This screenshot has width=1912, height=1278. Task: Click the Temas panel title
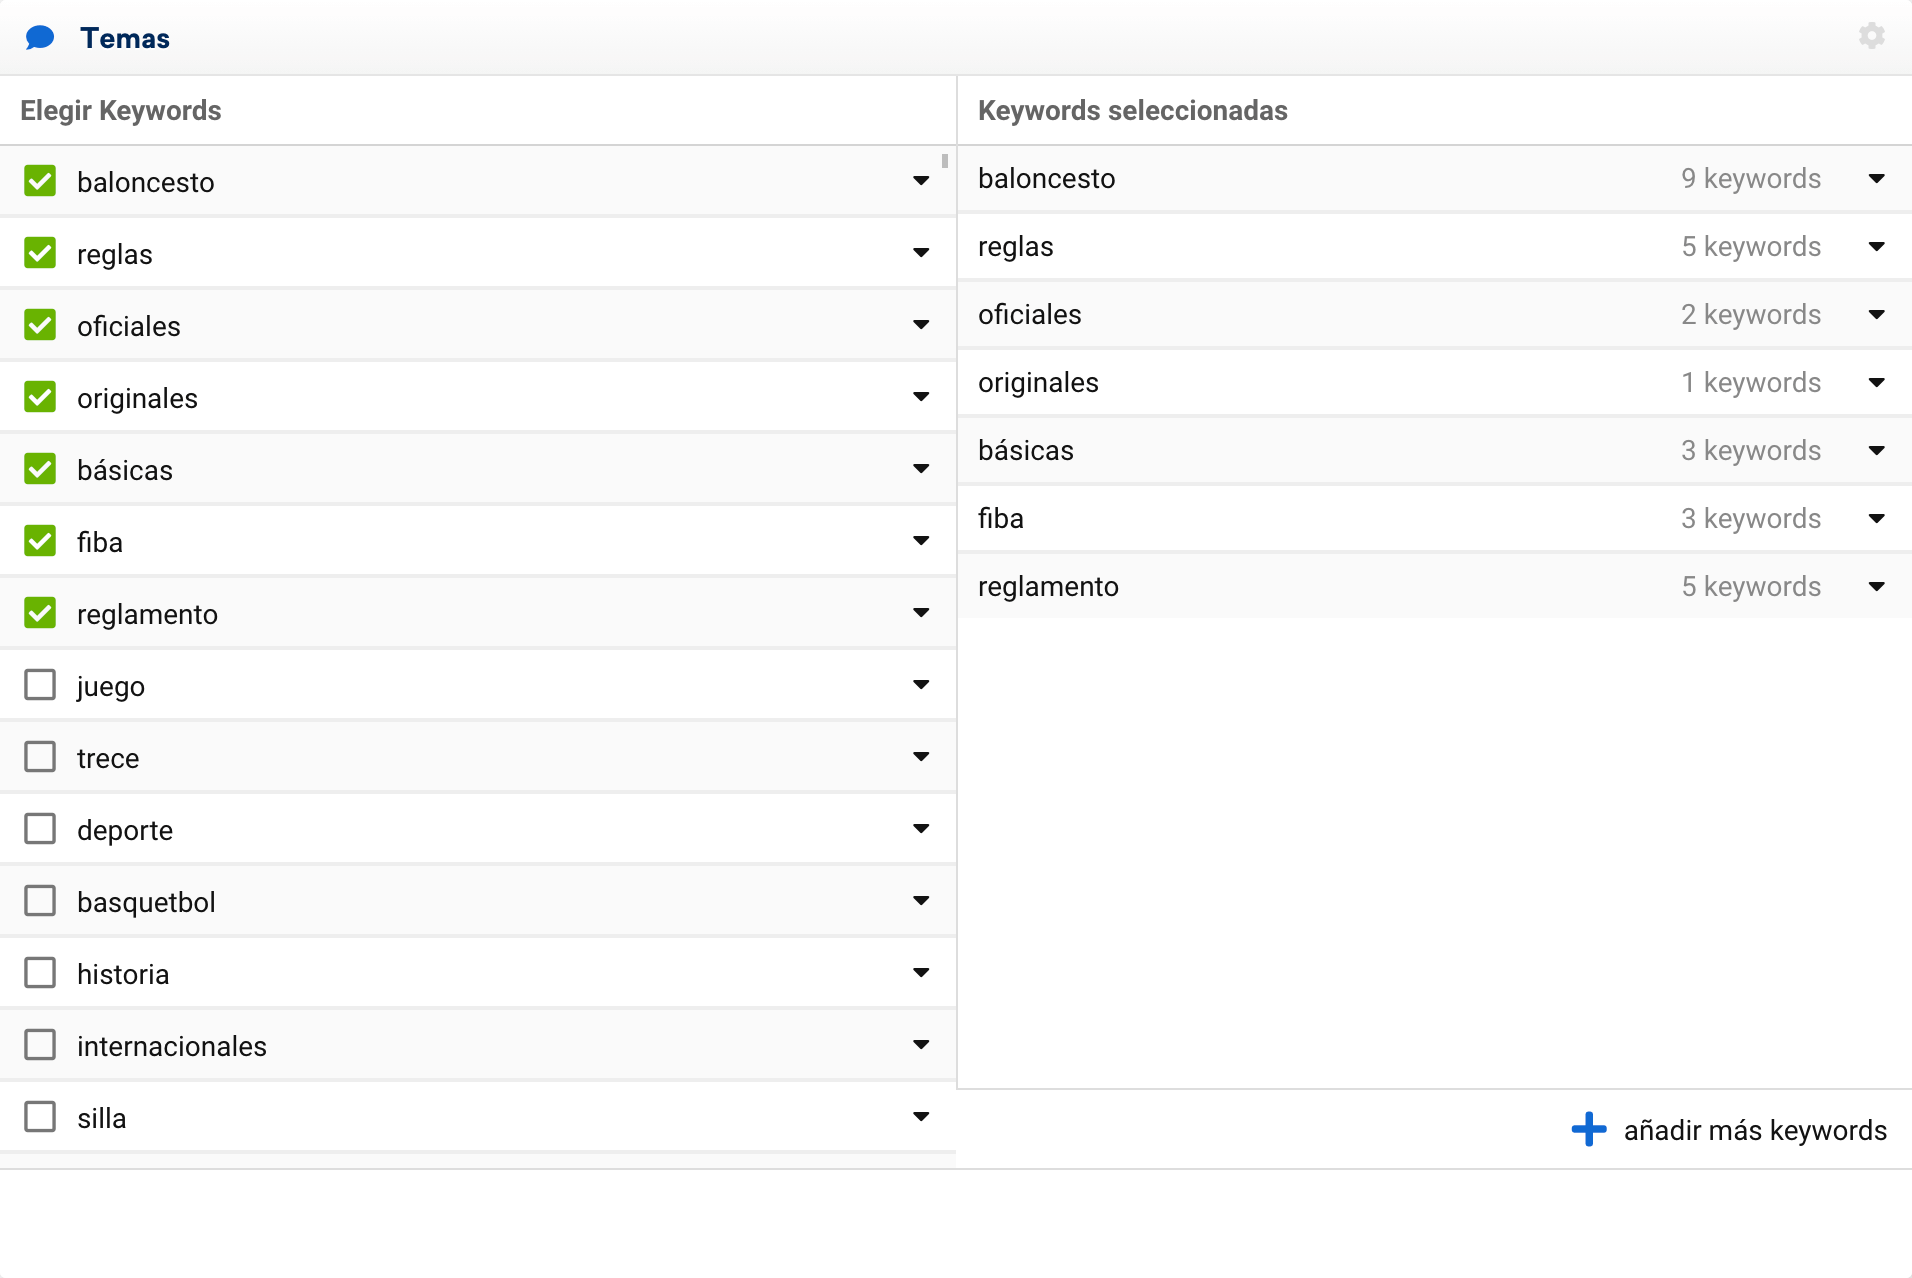pos(125,38)
